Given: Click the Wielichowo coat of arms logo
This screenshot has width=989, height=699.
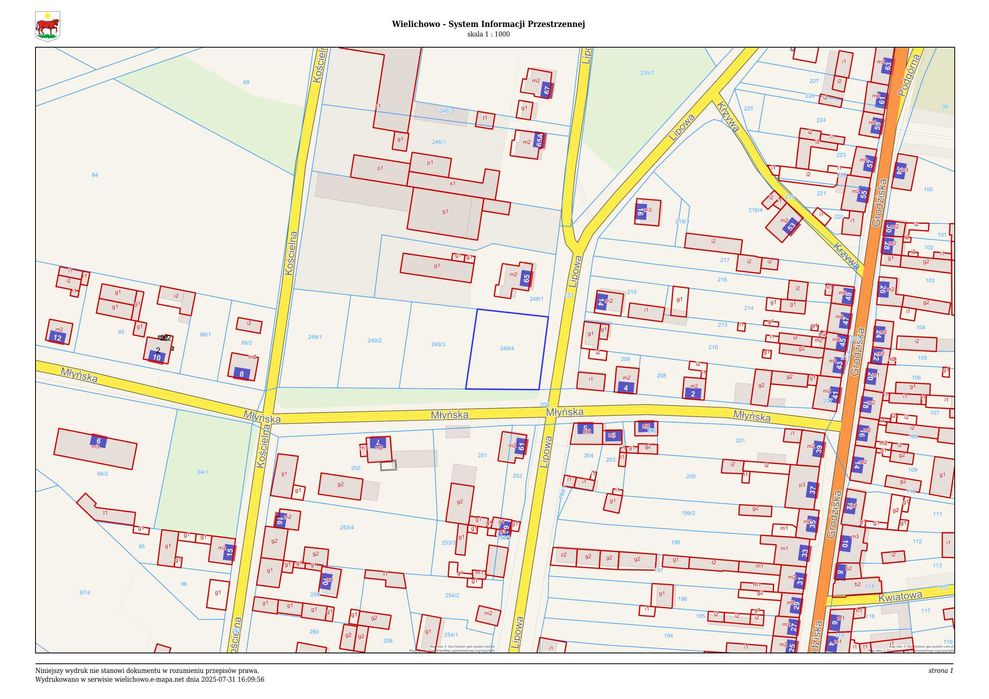Looking at the screenshot, I should point(48,25).
